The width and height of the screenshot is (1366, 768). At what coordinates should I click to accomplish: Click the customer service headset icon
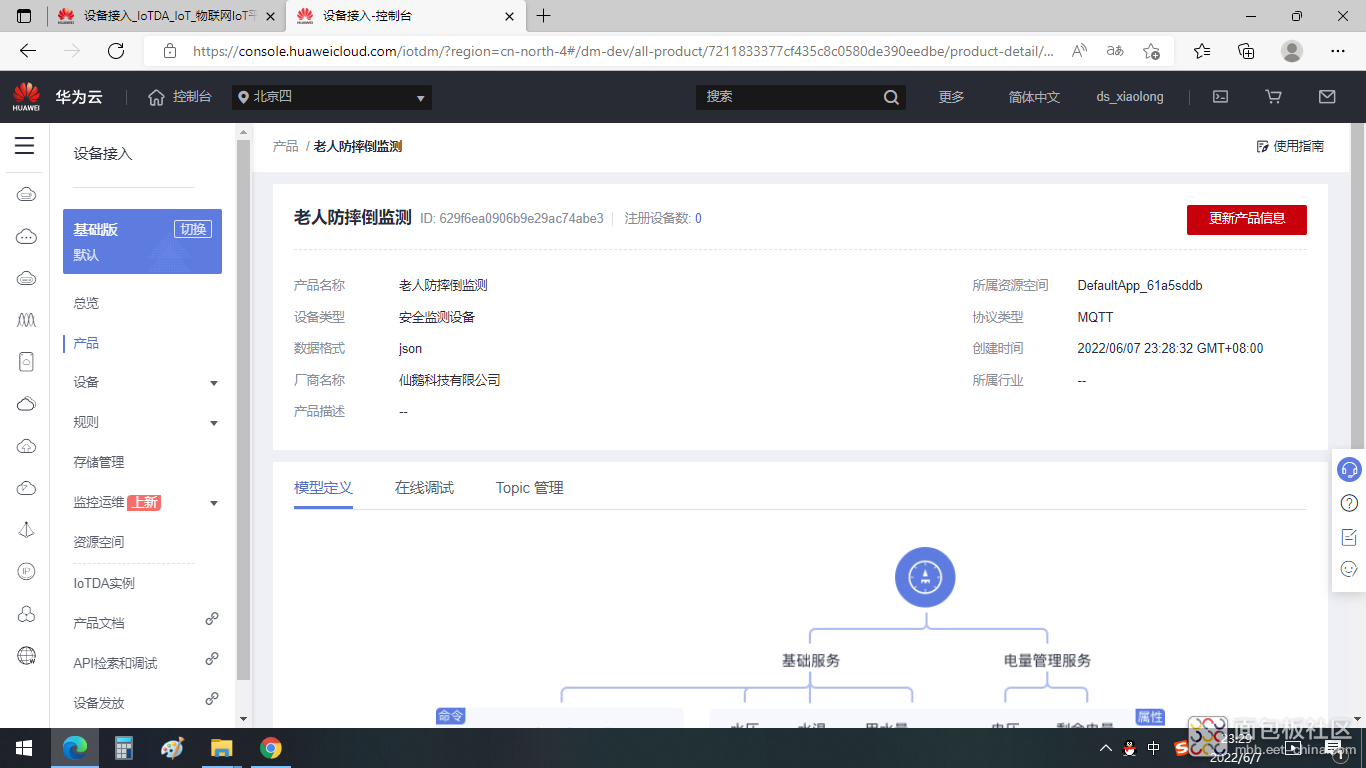click(x=1349, y=469)
